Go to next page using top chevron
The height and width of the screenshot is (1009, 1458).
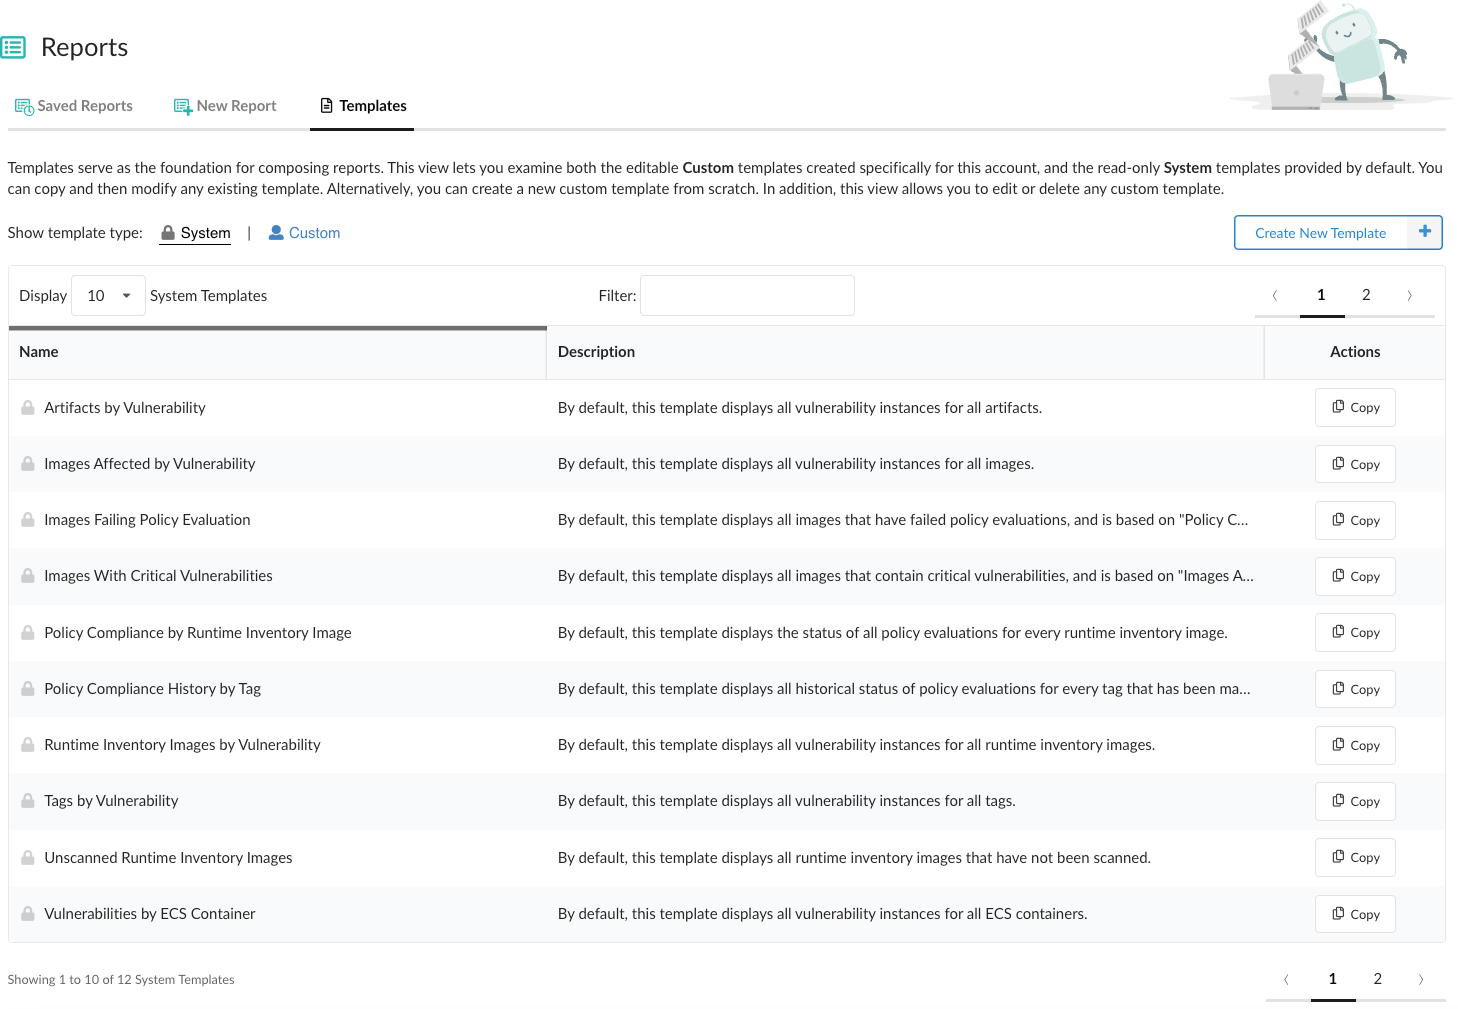tap(1410, 295)
